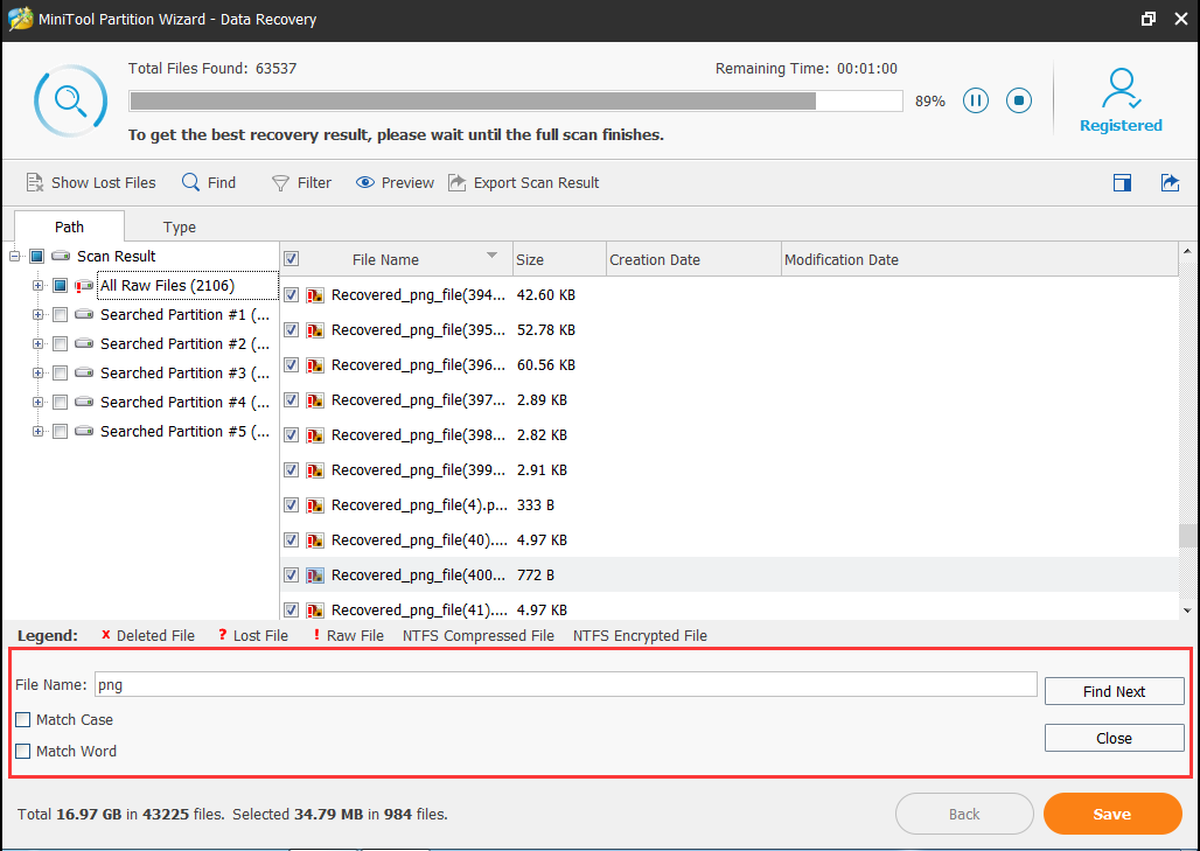Click the share arrow icon in toolbar
The image size is (1200, 851).
point(1170,182)
